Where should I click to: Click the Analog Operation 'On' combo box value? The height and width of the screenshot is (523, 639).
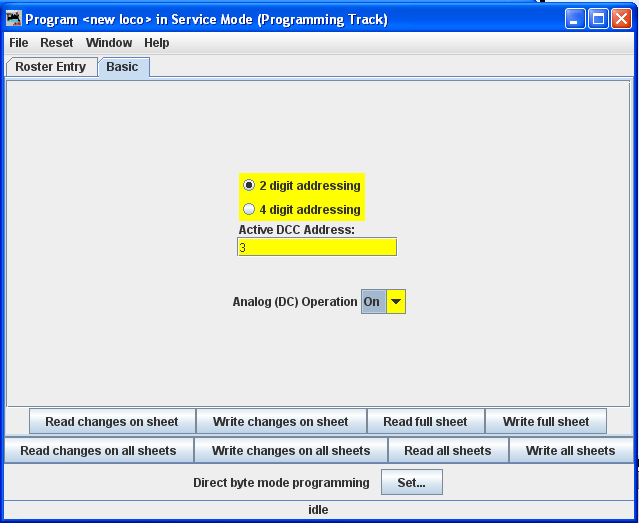click(x=373, y=302)
